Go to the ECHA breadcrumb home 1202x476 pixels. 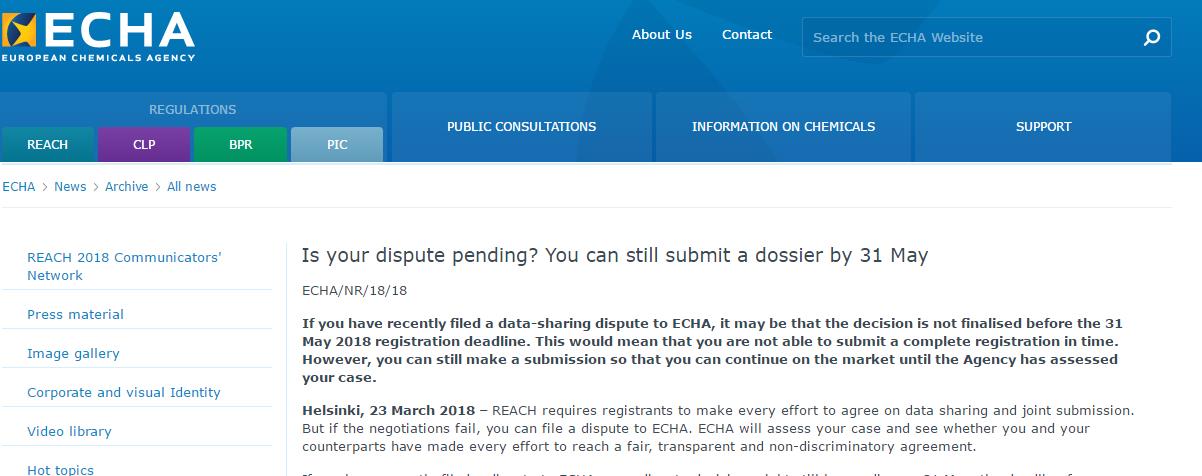pos(19,187)
